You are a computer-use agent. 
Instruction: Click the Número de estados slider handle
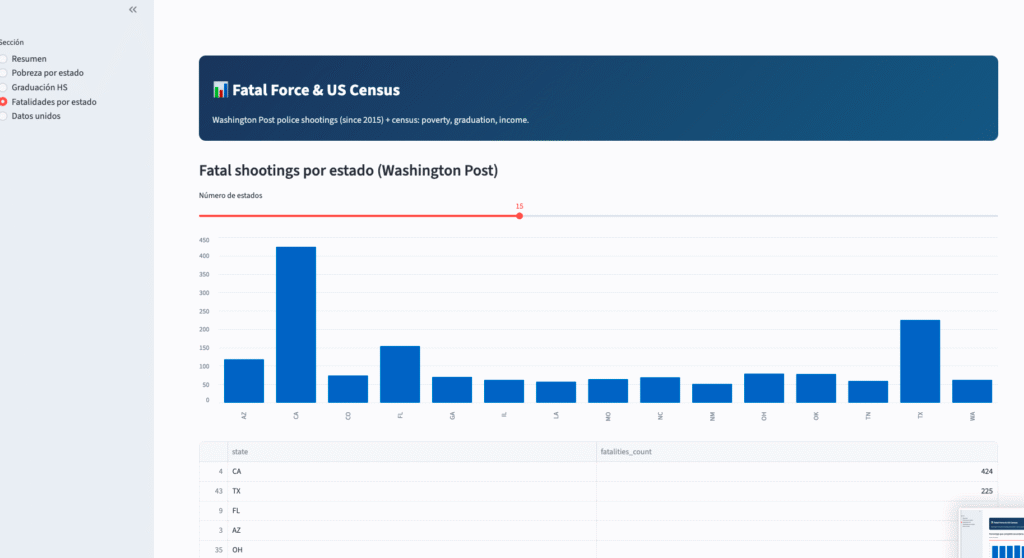[519, 216]
